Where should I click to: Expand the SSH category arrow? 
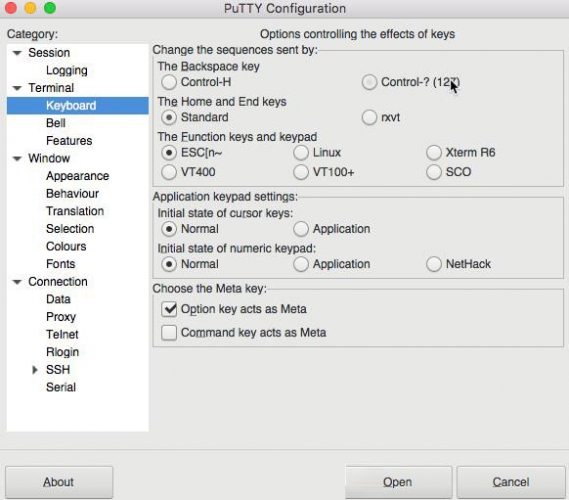click(35, 370)
